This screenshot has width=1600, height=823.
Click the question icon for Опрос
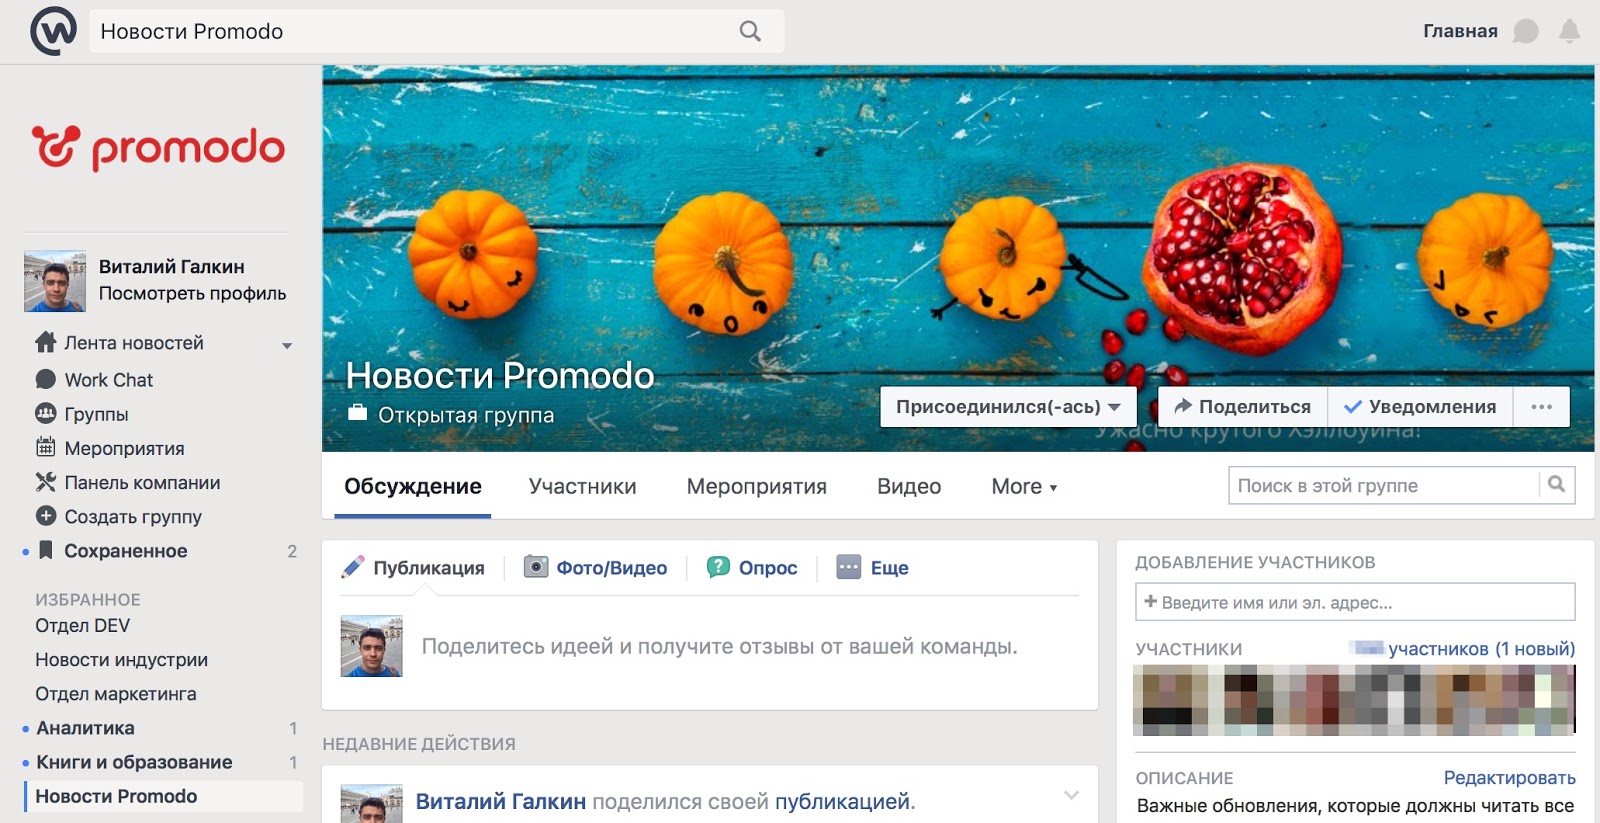[x=718, y=567]
